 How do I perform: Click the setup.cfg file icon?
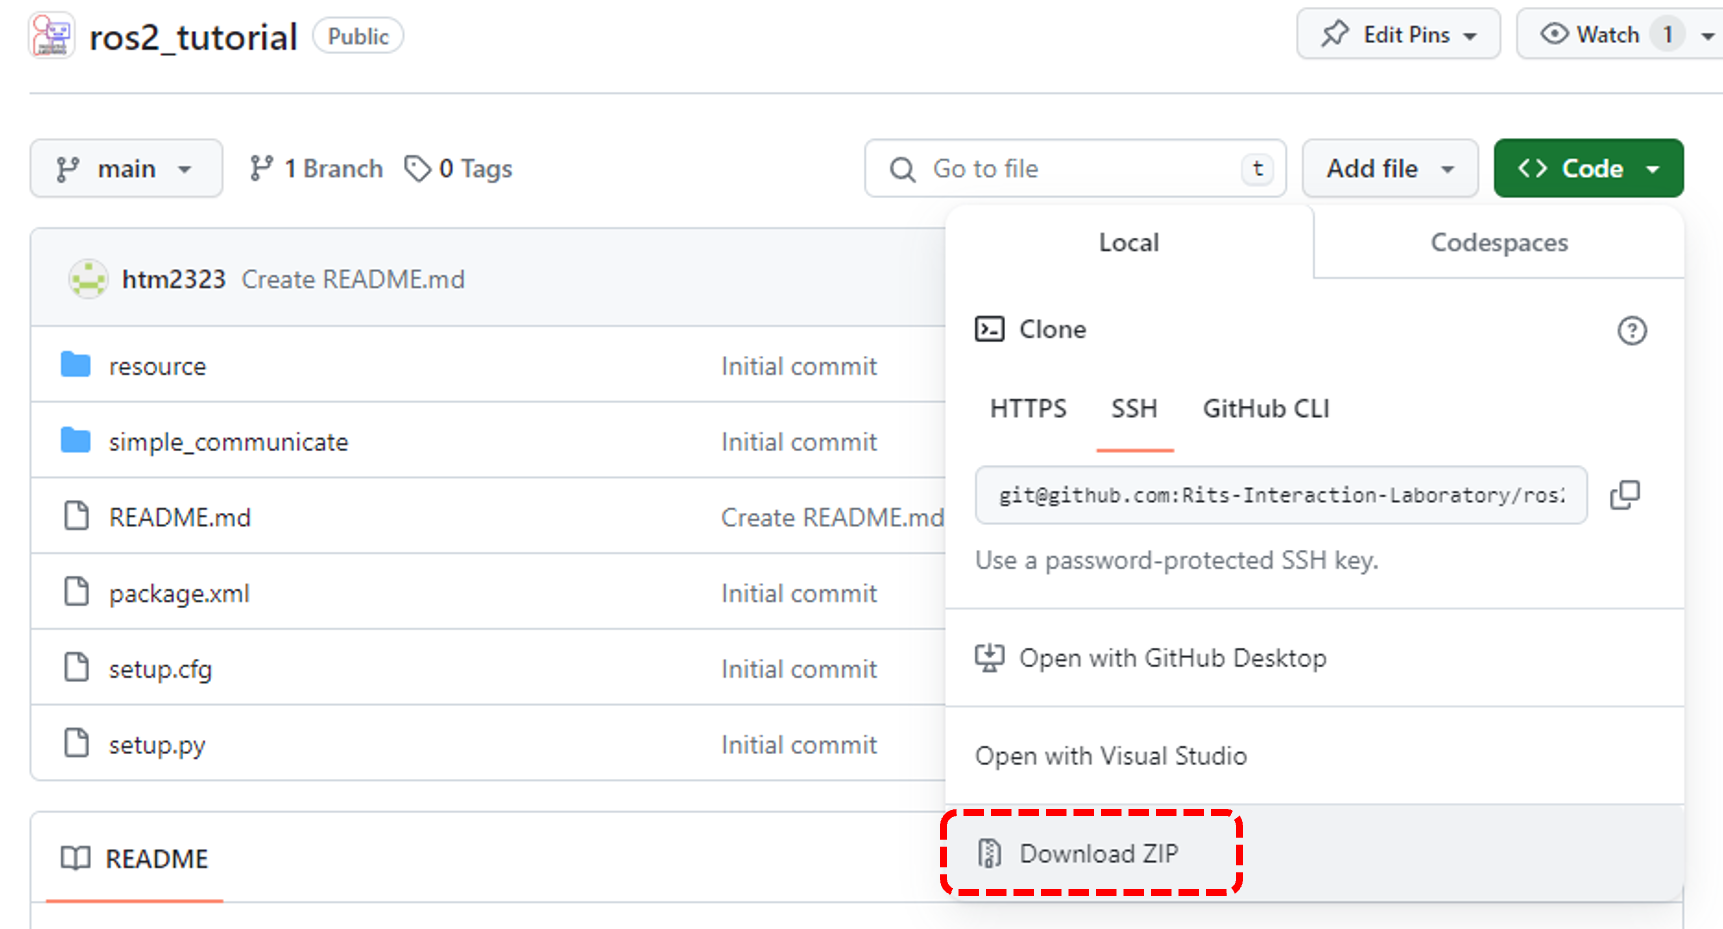76,667
